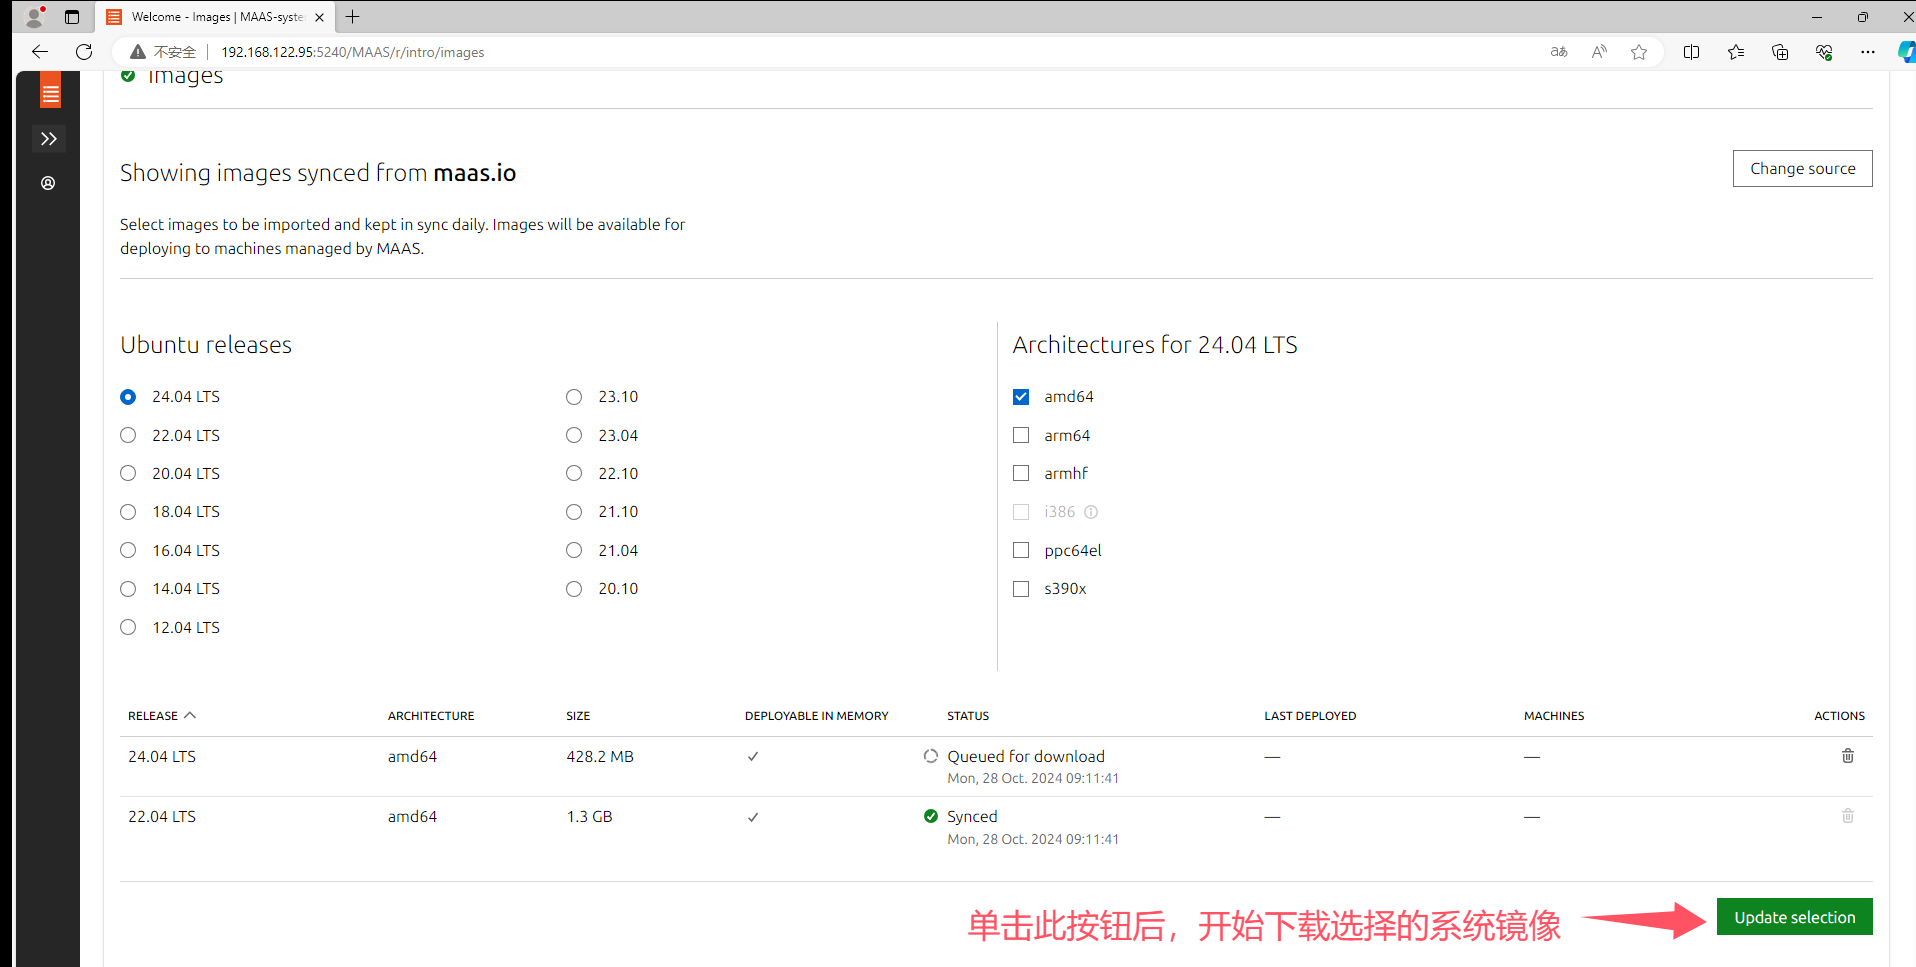
Task: Toggle the RELEASE column sort order
Action: (x=161, y=715)
